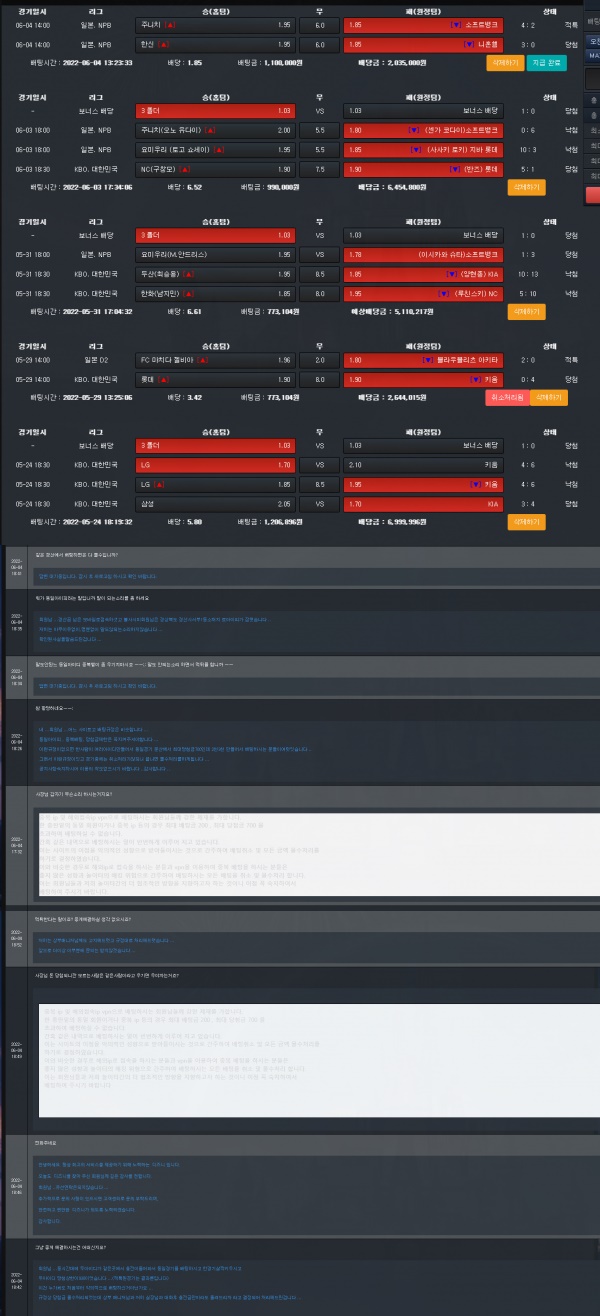Delete the bet placed 2022-06-03 17:34:06
This screenshot has height=1316, width=600.
tap(527, 187)
